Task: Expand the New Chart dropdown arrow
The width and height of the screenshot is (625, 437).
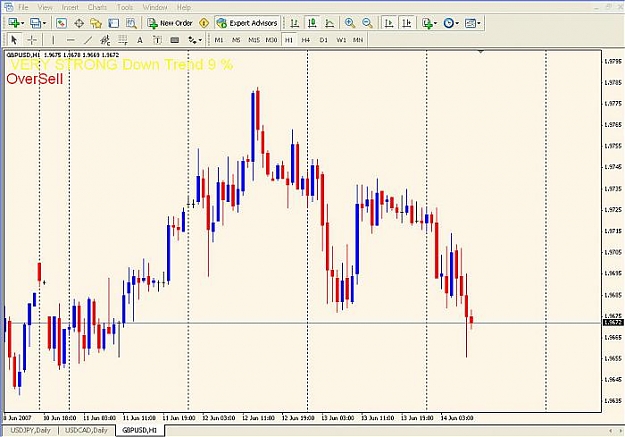Action: click(x=23, y=24)
